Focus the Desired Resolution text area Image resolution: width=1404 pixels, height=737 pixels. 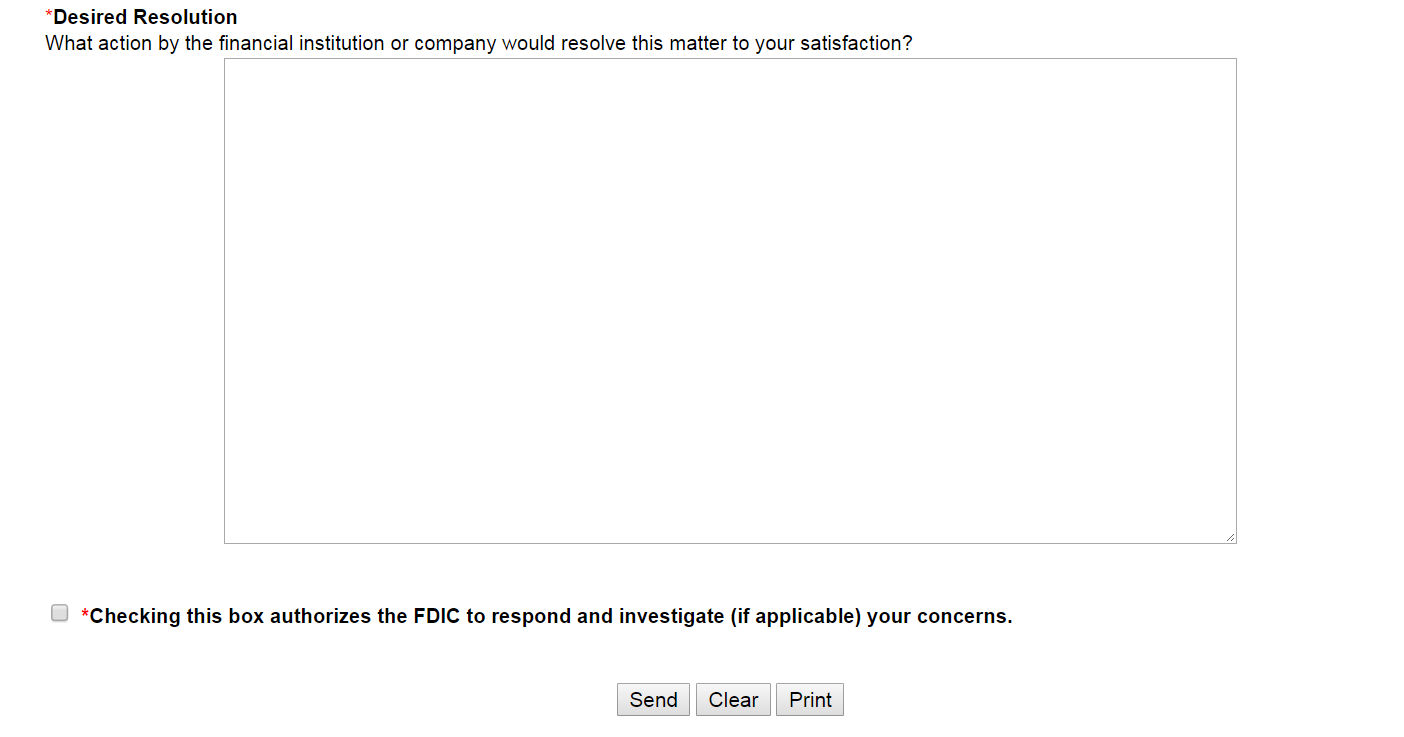coord(730,300)
